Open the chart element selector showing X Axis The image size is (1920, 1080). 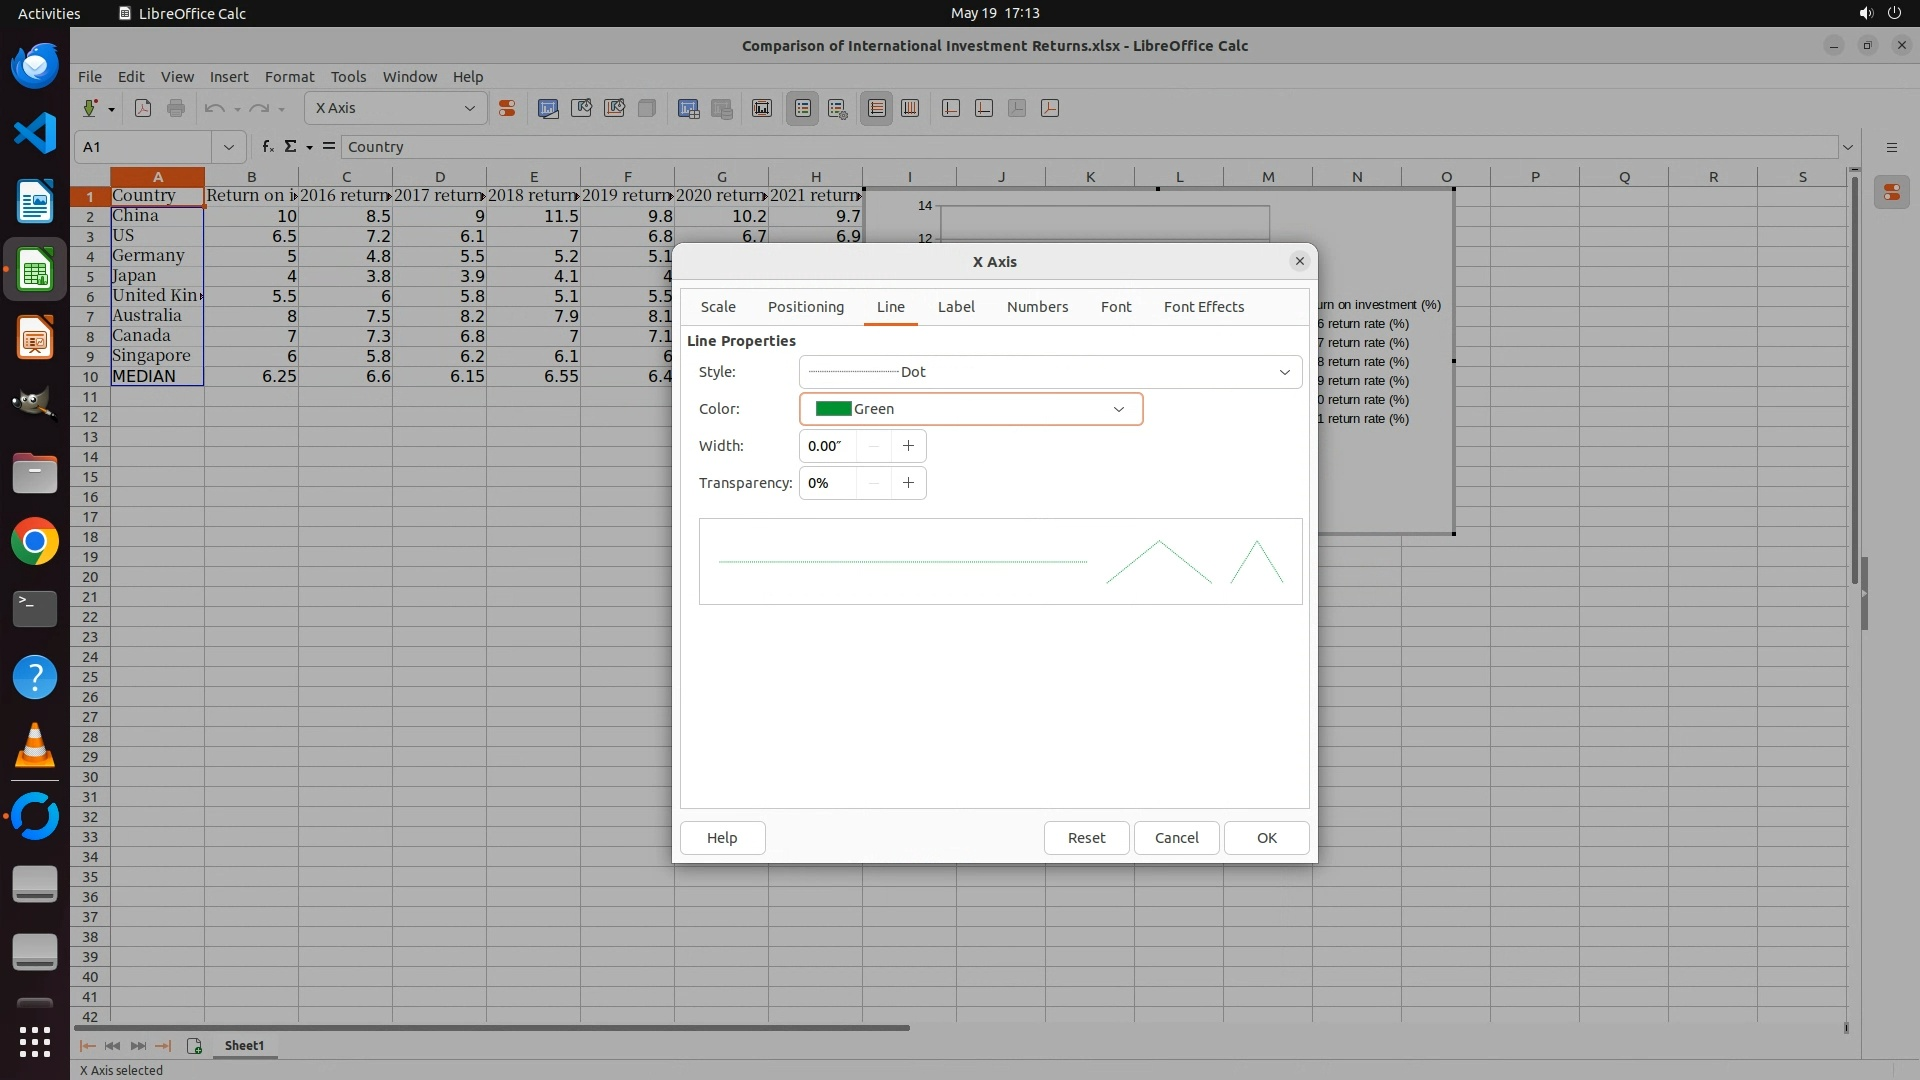[x=395, y=108]
